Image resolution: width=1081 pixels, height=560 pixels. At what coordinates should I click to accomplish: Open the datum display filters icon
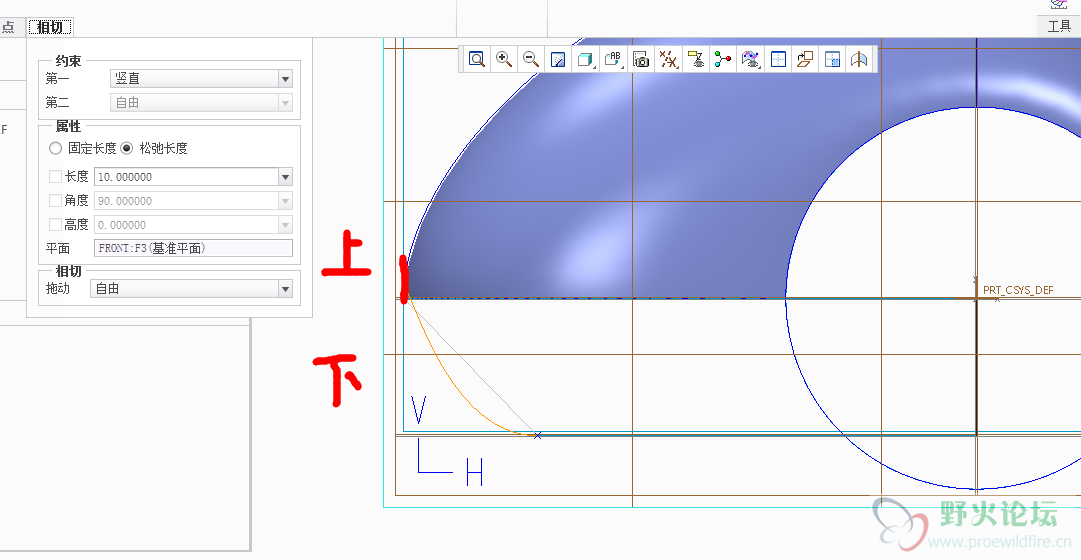[x=669, y=60]
